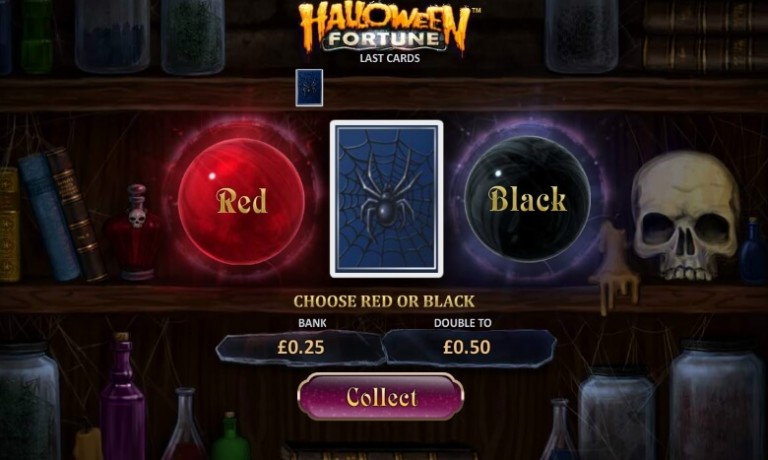Viewport: 768px width, 460px height.
Task: Click the stacked books at top right
Action: pos(705,35)
